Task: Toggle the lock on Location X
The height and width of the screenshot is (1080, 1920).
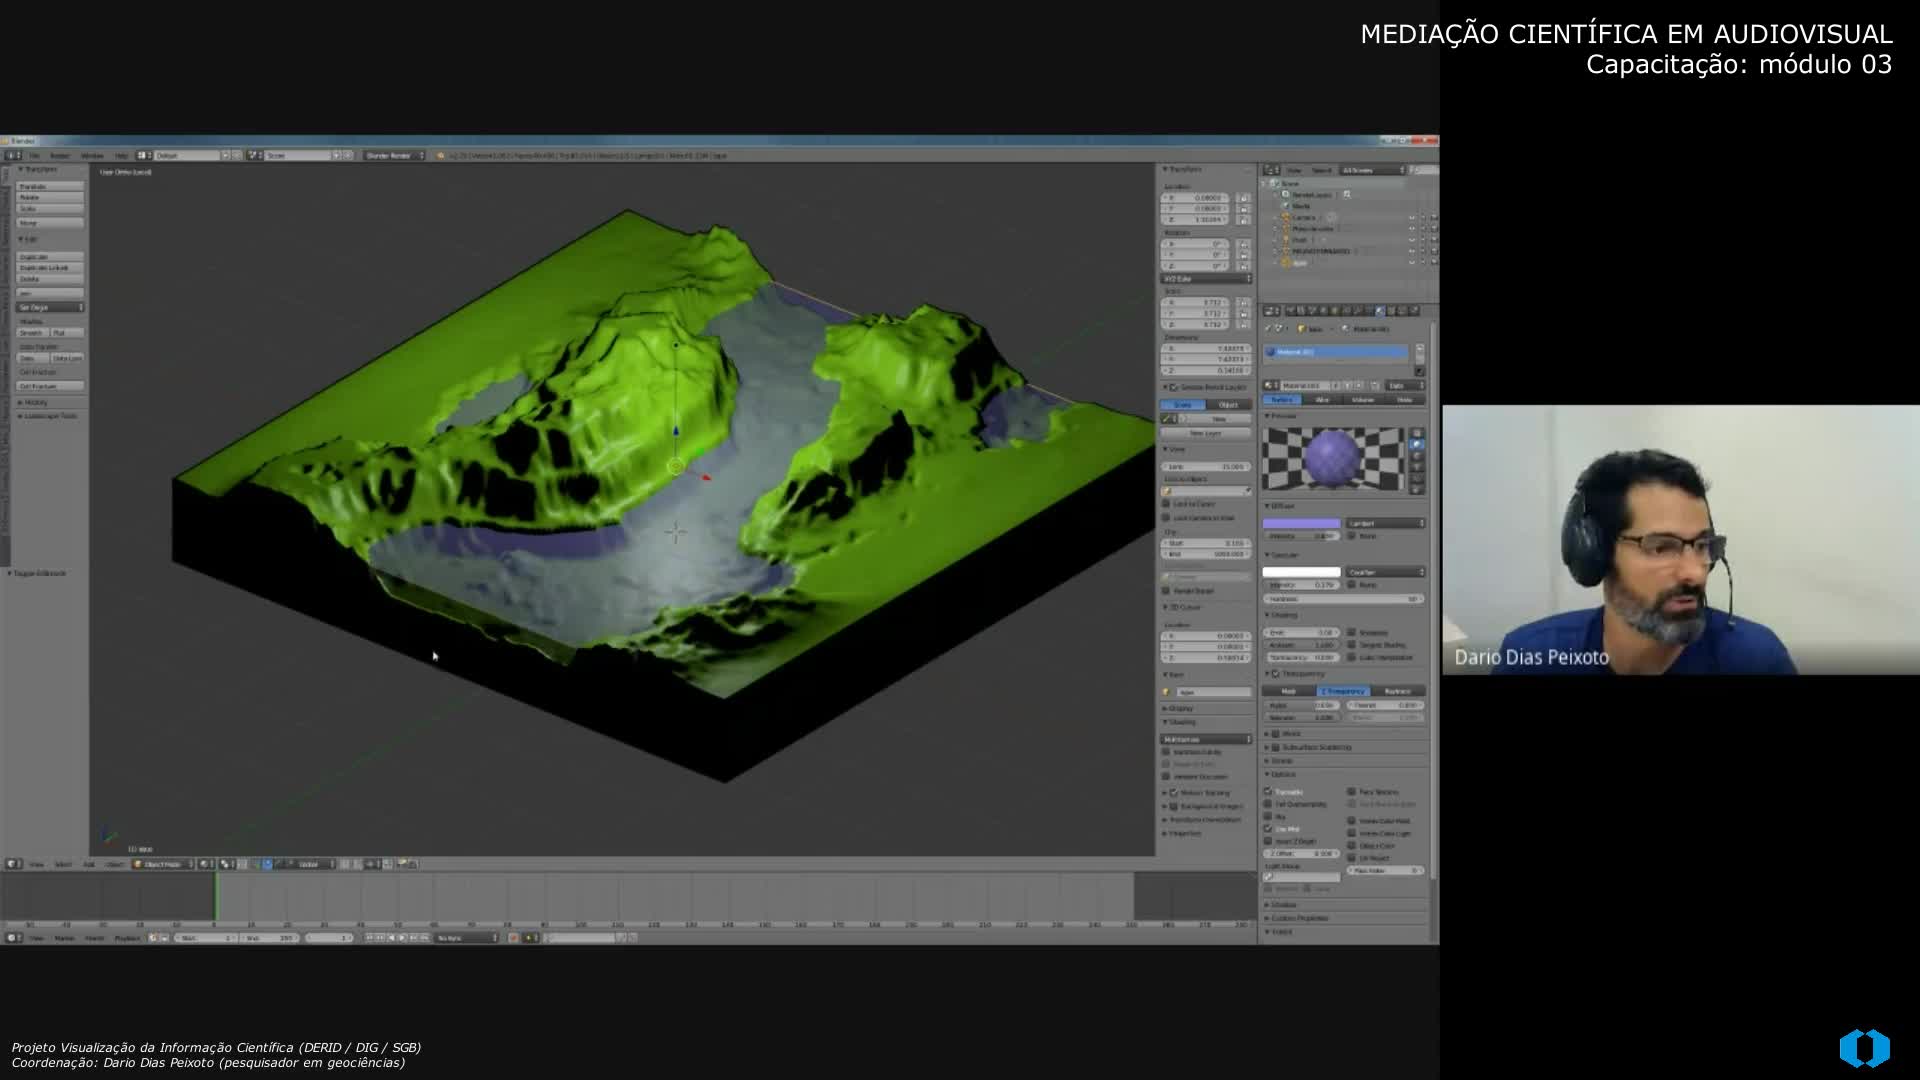Action: click(x=1244, y=198)
